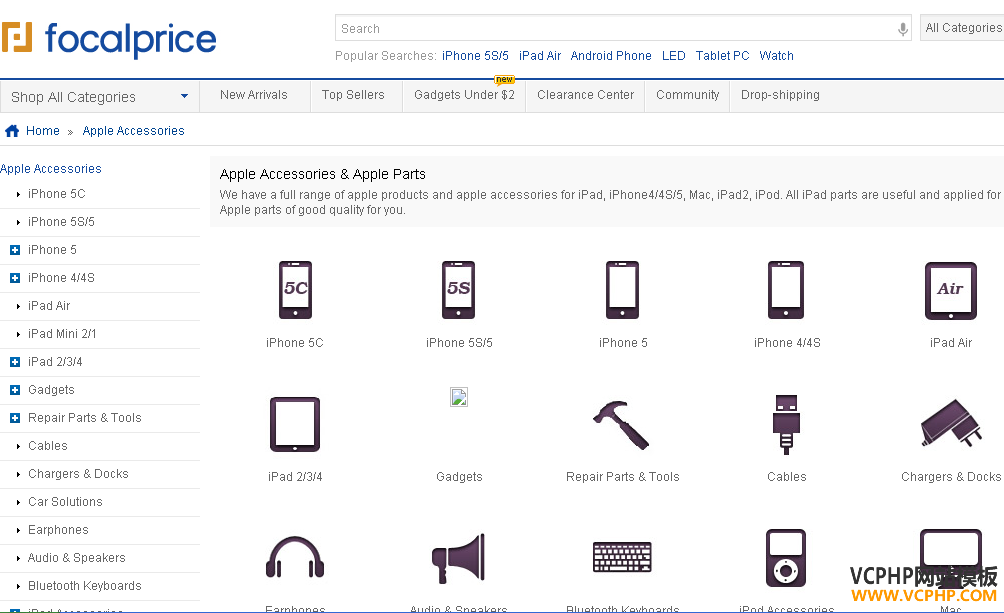This screenshot has width=1004, height=613.
Task: Select Cables in the sidebar
Action: pyautogui.click(x=47, y=446)
